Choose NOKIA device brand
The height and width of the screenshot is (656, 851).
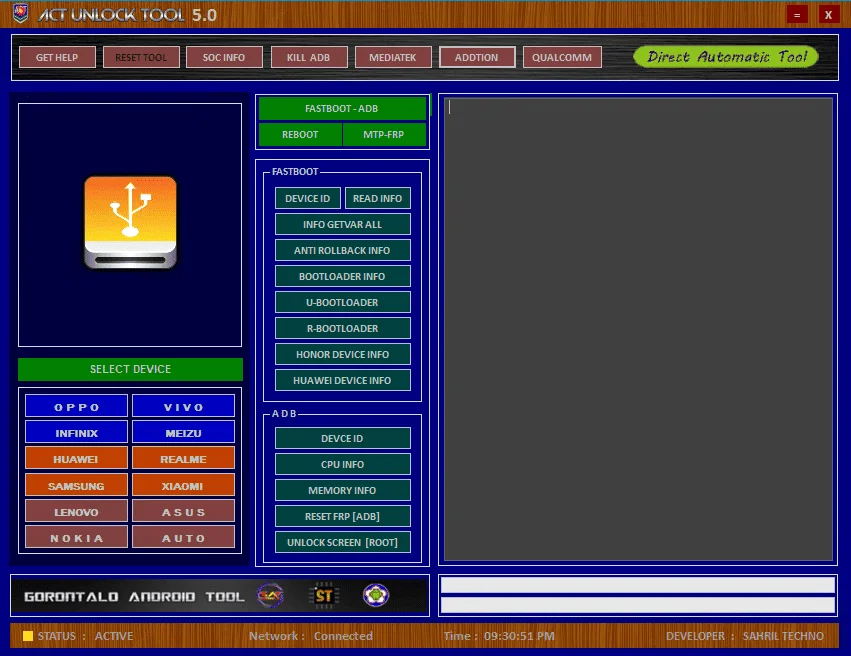pyautogui.click(x=77, y=538)
